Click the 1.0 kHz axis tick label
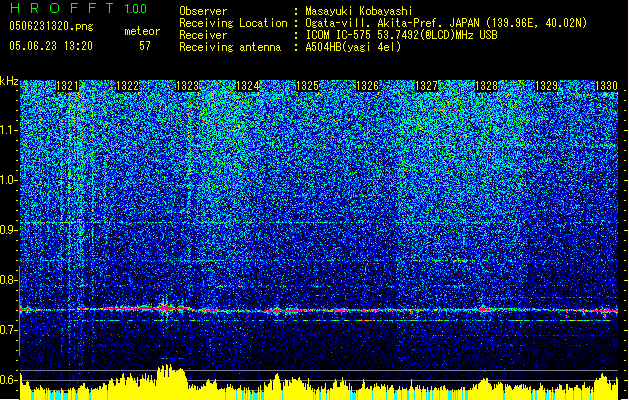 point(9,180)
